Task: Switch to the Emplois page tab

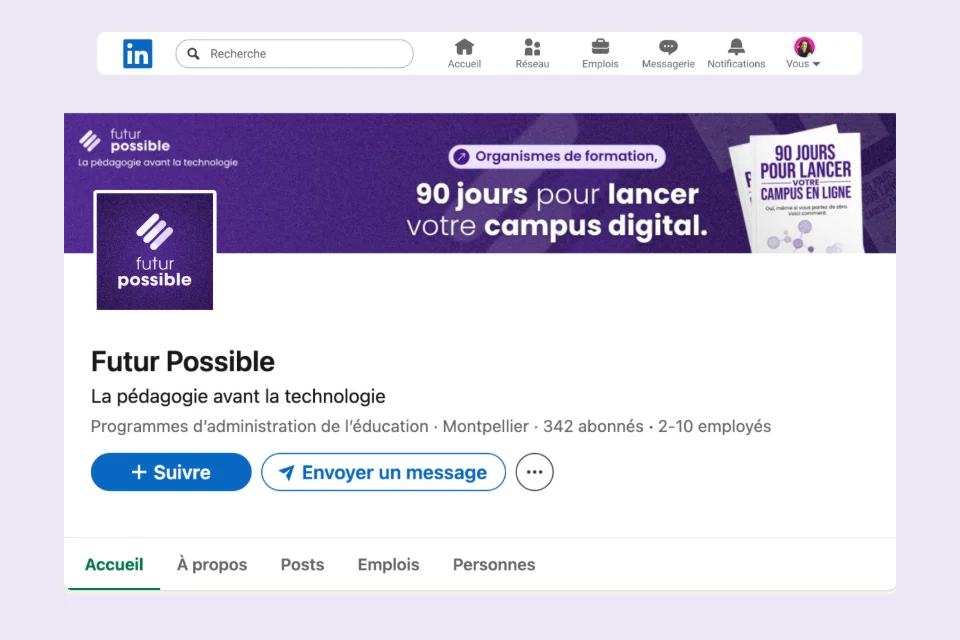Action: [x=388, y=565]
